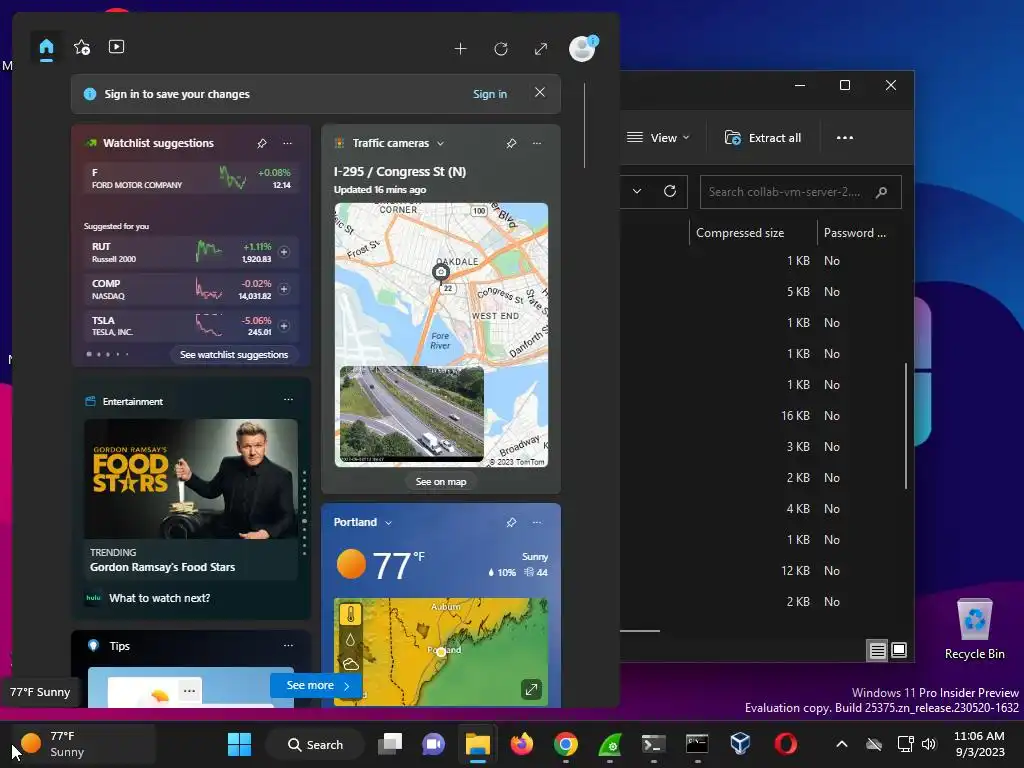
Task: Switch File Explorer to details view
Action: point(877,650)
